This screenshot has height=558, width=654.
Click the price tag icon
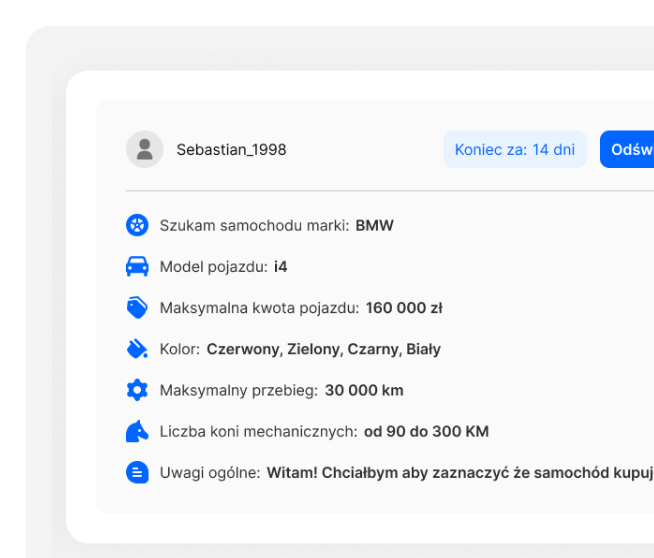point(137,308)
